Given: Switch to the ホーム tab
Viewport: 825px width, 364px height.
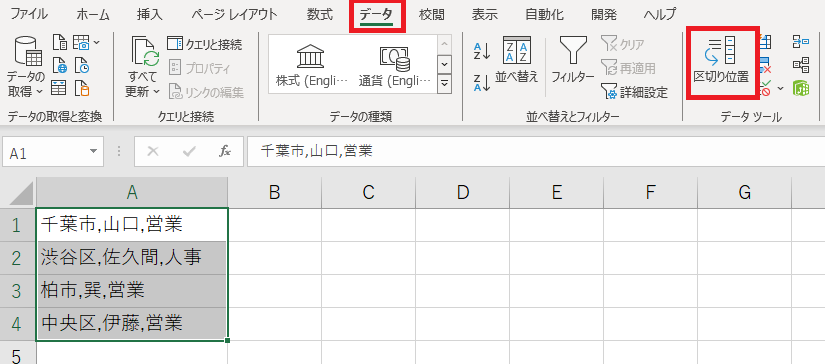Looking at the screenshot, I should 93,14.
